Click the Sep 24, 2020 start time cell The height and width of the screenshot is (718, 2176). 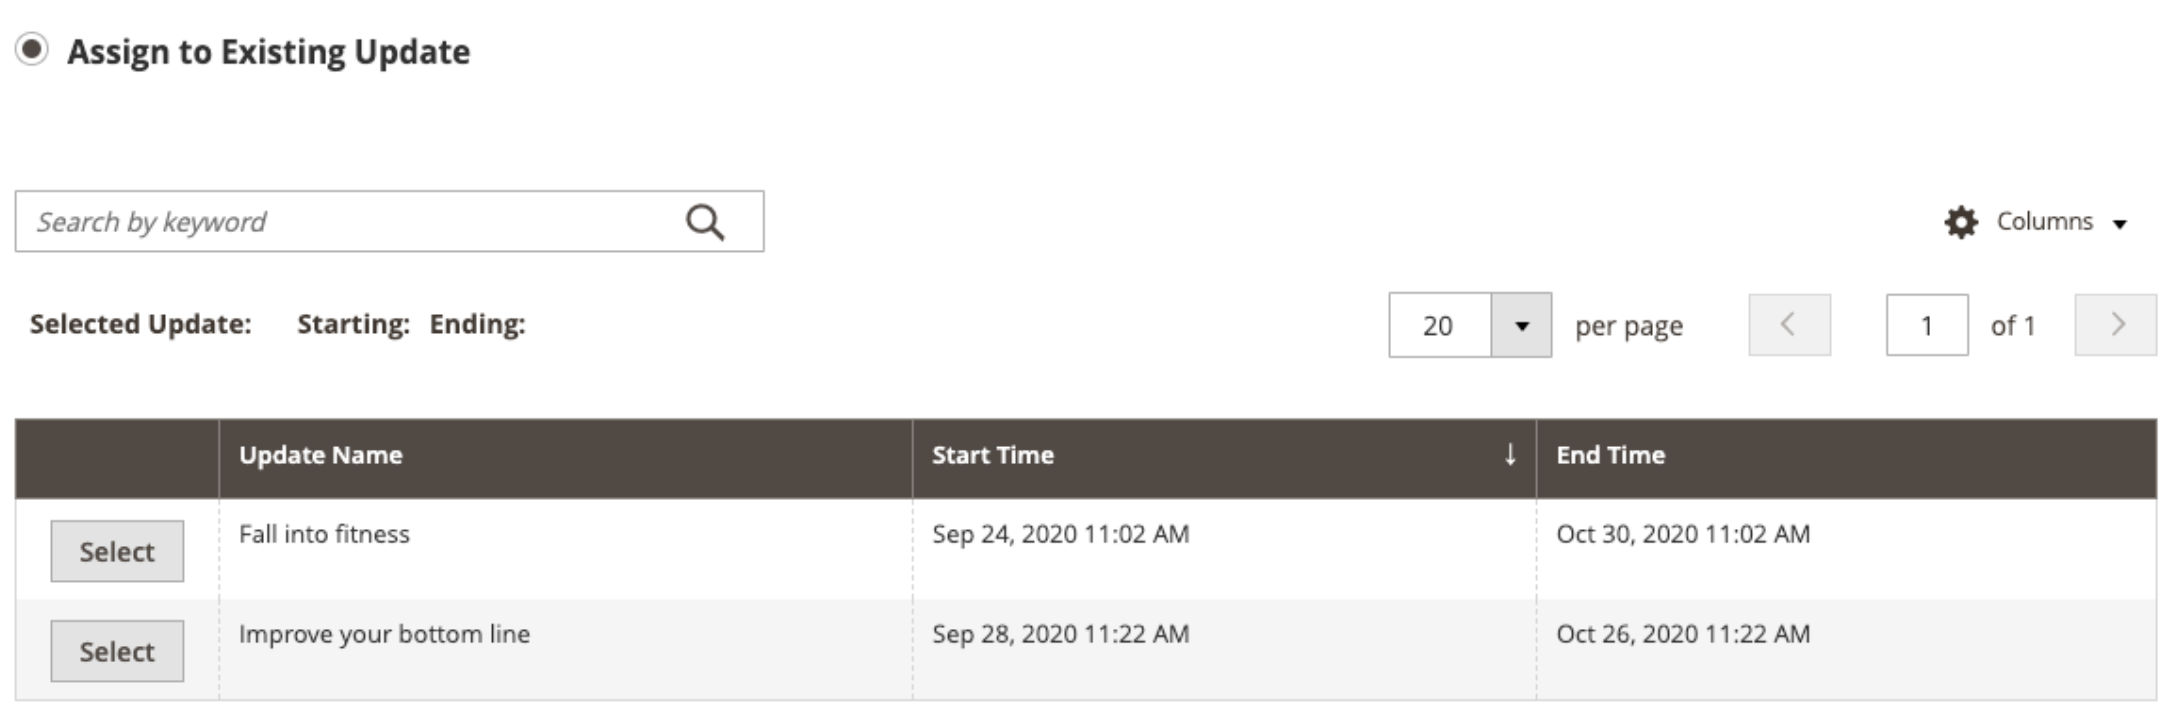1060,534
